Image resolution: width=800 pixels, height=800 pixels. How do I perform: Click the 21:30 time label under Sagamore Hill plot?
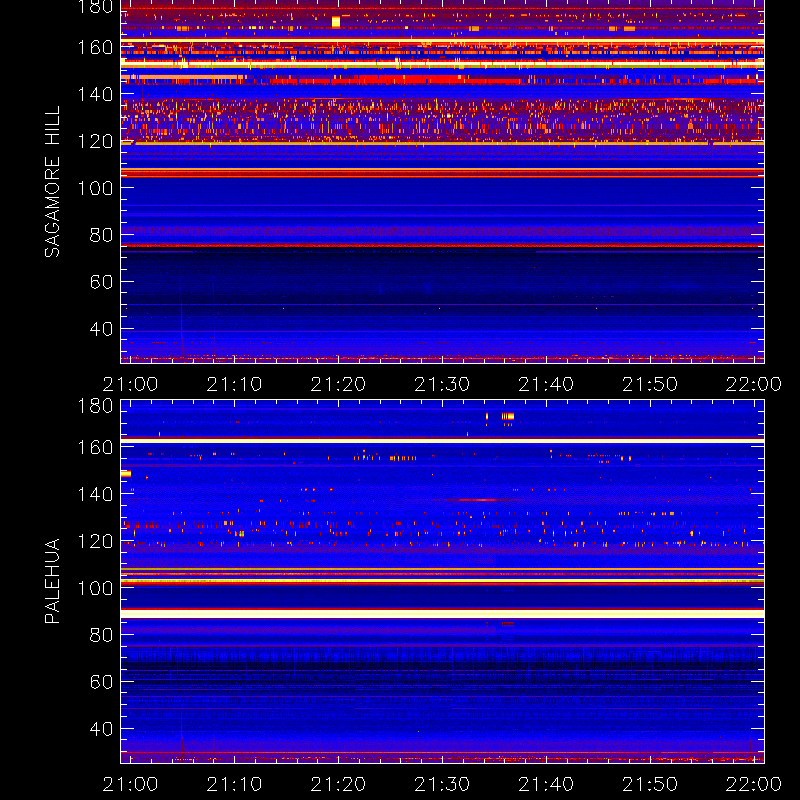[x=442, y=384]
